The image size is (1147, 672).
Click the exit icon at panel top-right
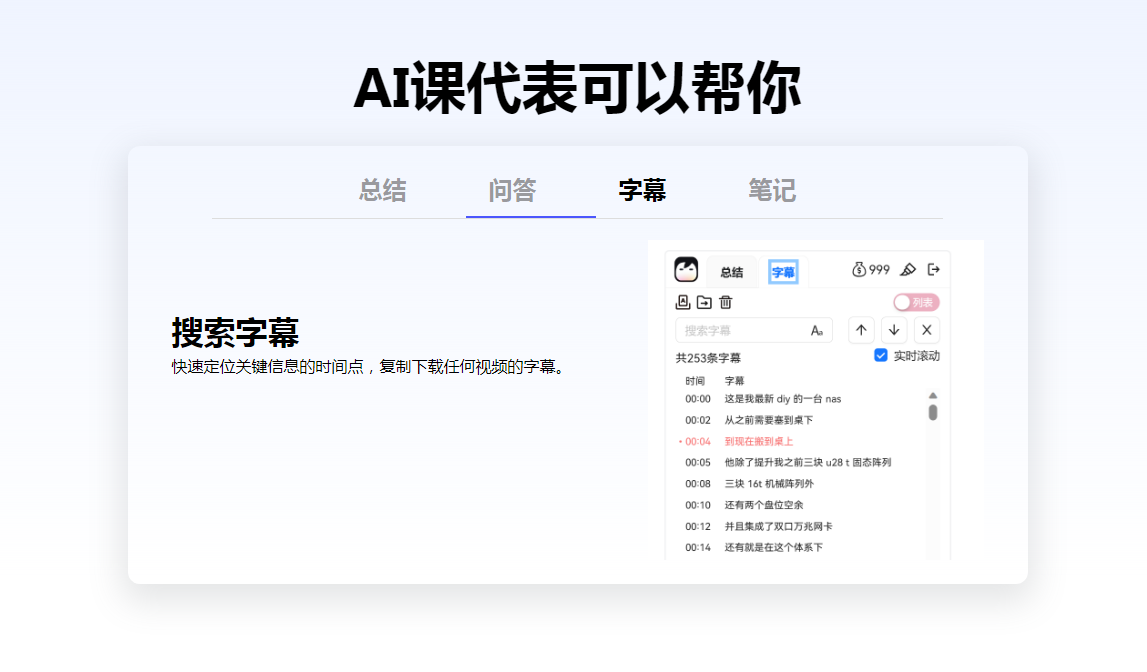tap(933, 270)
